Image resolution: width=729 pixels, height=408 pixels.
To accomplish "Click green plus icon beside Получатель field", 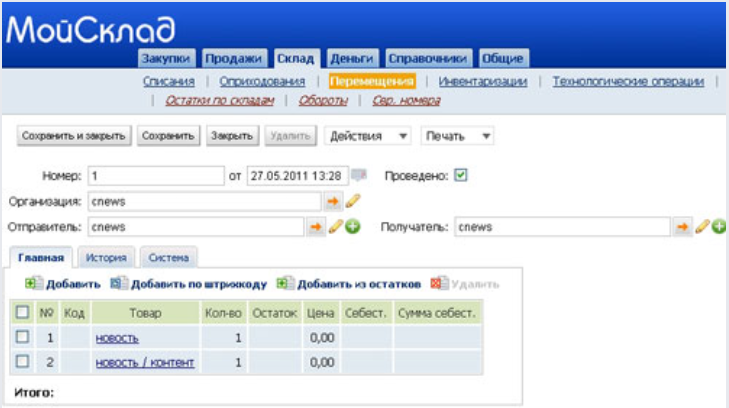I will coord(719,227).
